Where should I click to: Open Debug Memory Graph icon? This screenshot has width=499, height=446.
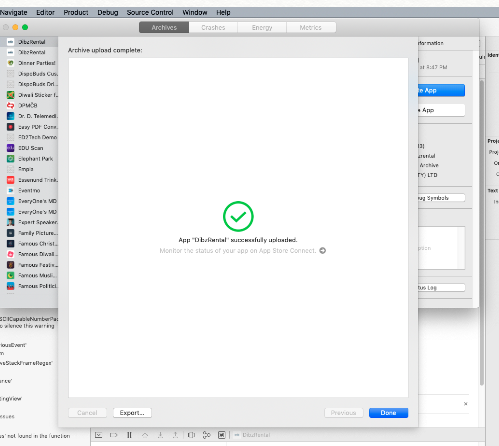click(x=206, y=435)
